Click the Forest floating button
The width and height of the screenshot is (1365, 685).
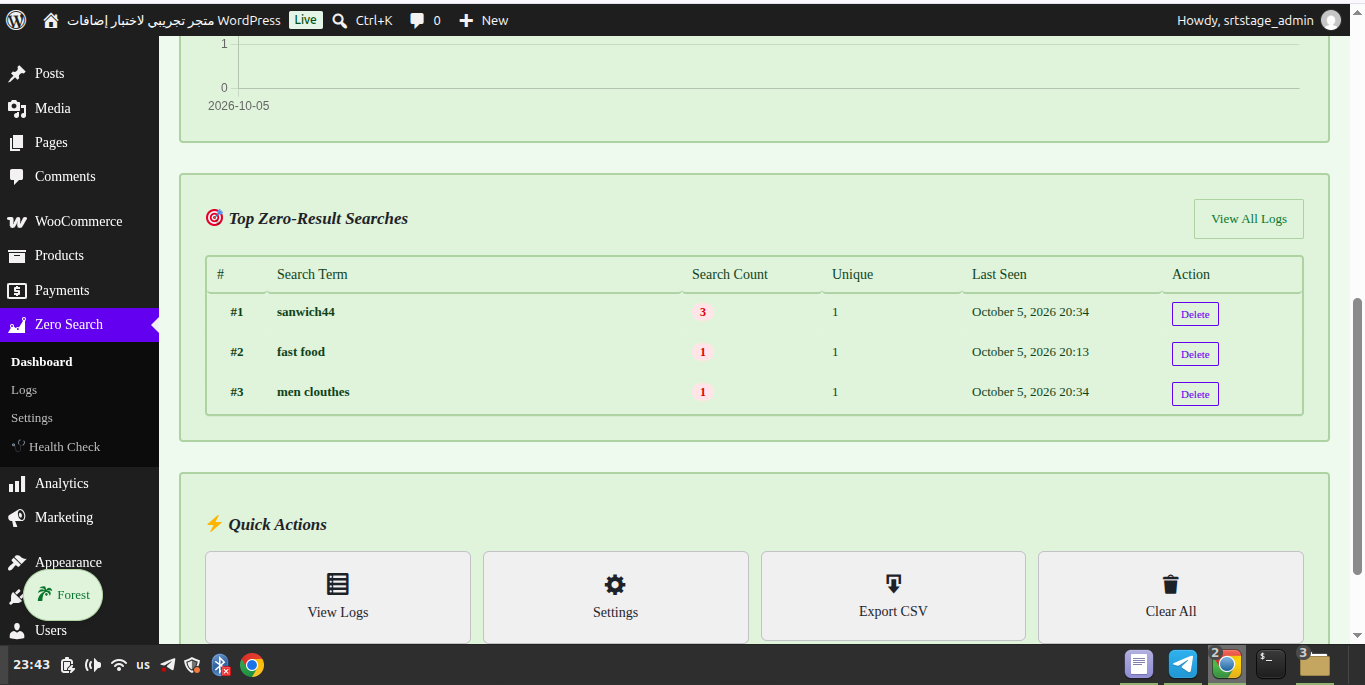(x=63, y=595)
